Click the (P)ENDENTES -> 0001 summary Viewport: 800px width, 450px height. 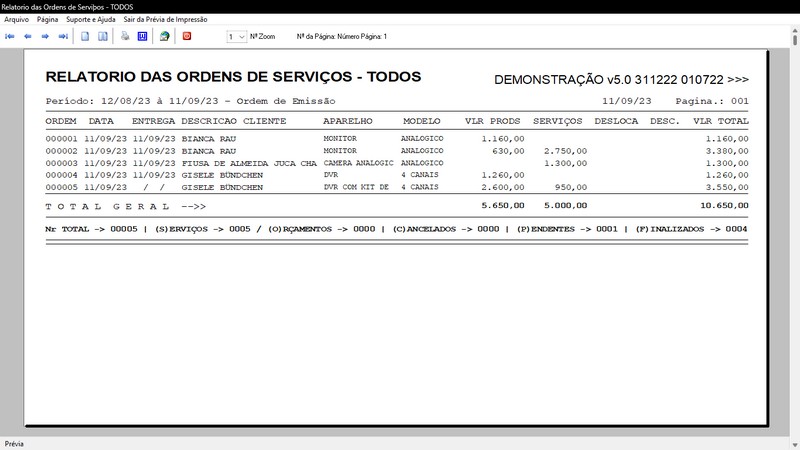[x=567, y=229]
